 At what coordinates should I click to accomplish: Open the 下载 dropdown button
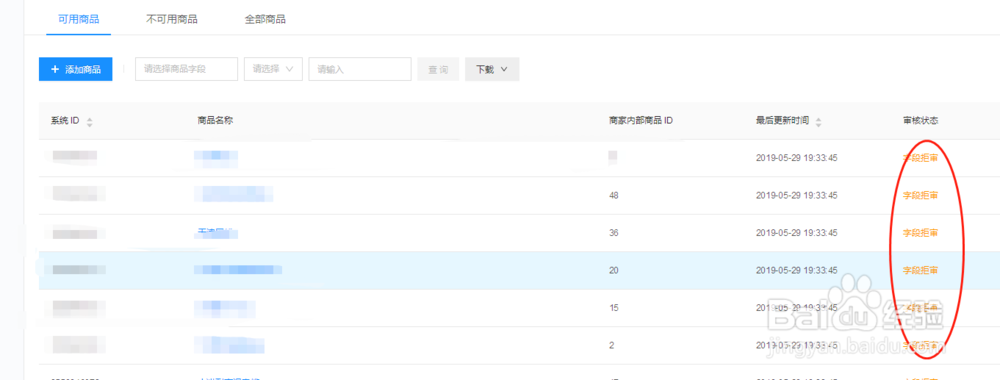(x=492, y=69)
